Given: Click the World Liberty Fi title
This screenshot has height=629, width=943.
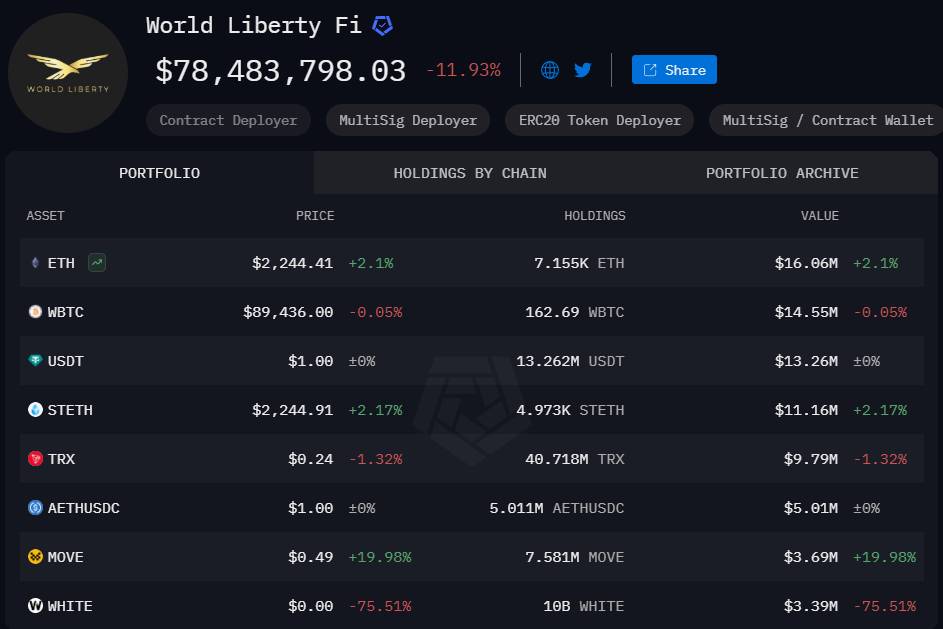Looking at the screenshot, I should point(254,25).
